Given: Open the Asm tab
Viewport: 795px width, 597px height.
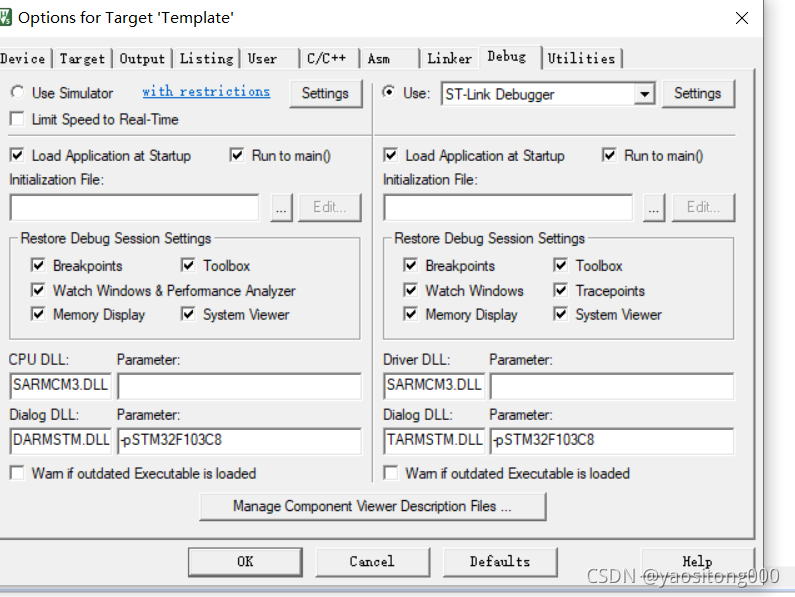Looking at the screenshot, I should pyautogui.click(x=388, y=58).
